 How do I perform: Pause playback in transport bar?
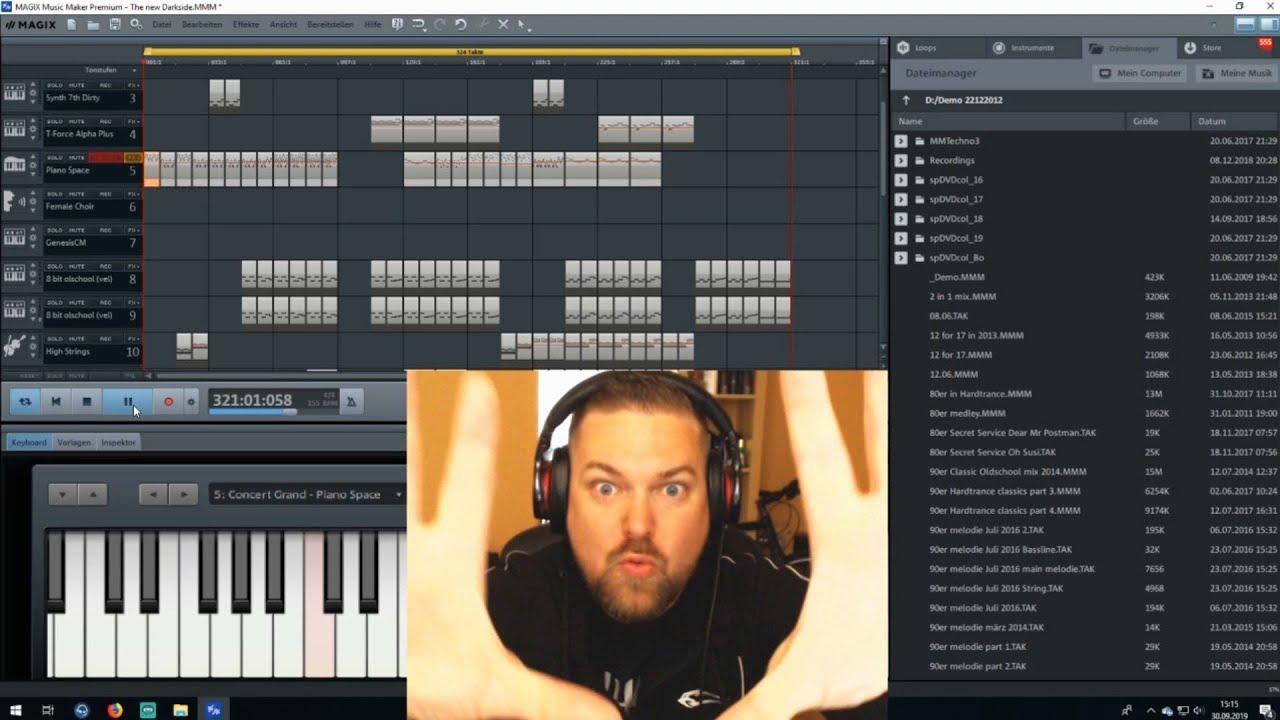tap(127, 401)
